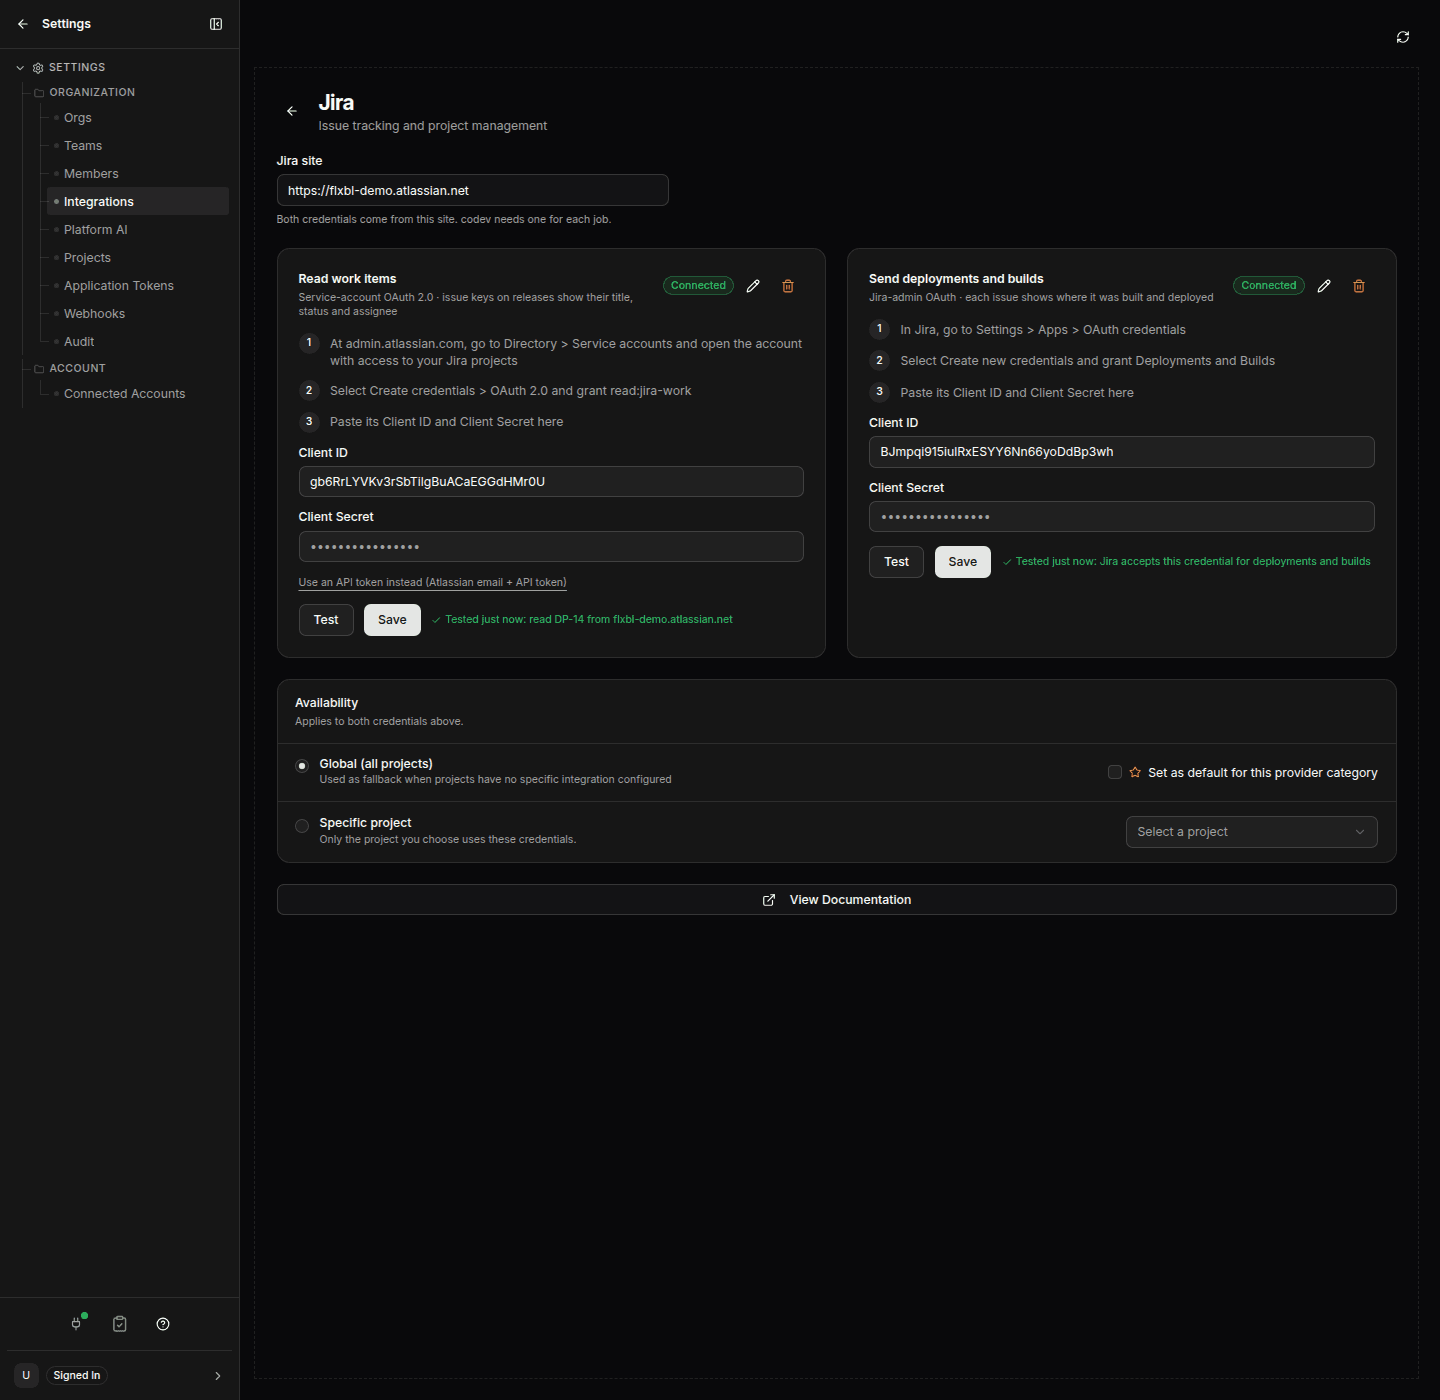The width and height of the screenshot is (1440, 1400).
Task: Open Webhooks settings
Action: click(x=94, y=314)
